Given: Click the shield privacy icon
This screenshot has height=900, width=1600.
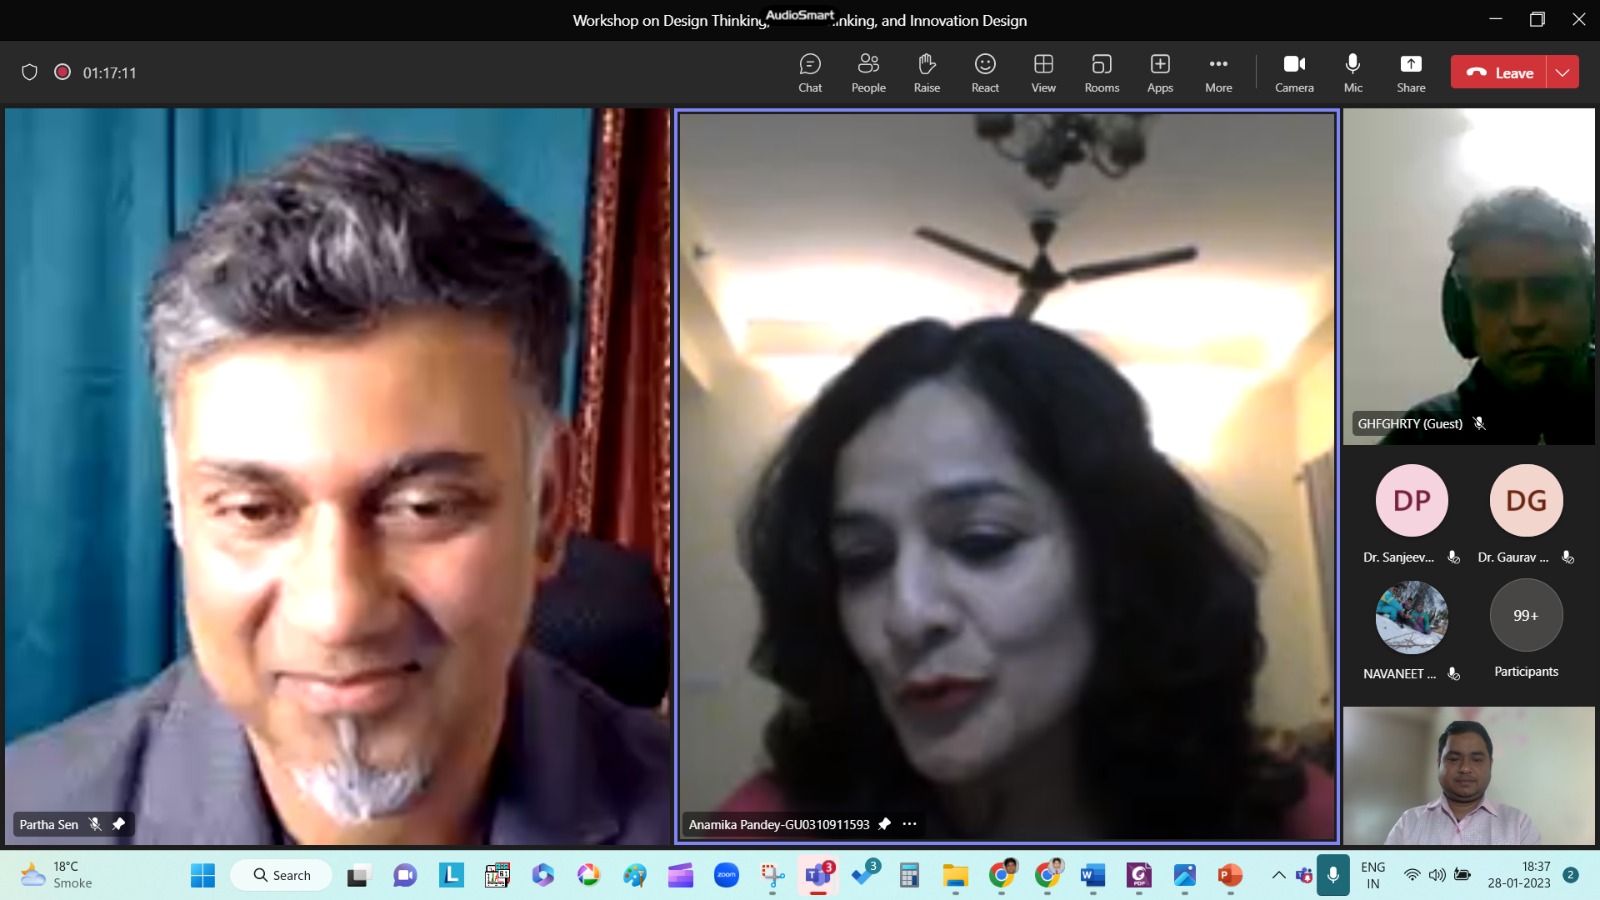Looking at the screenshot, I should [x=30, y=72].
